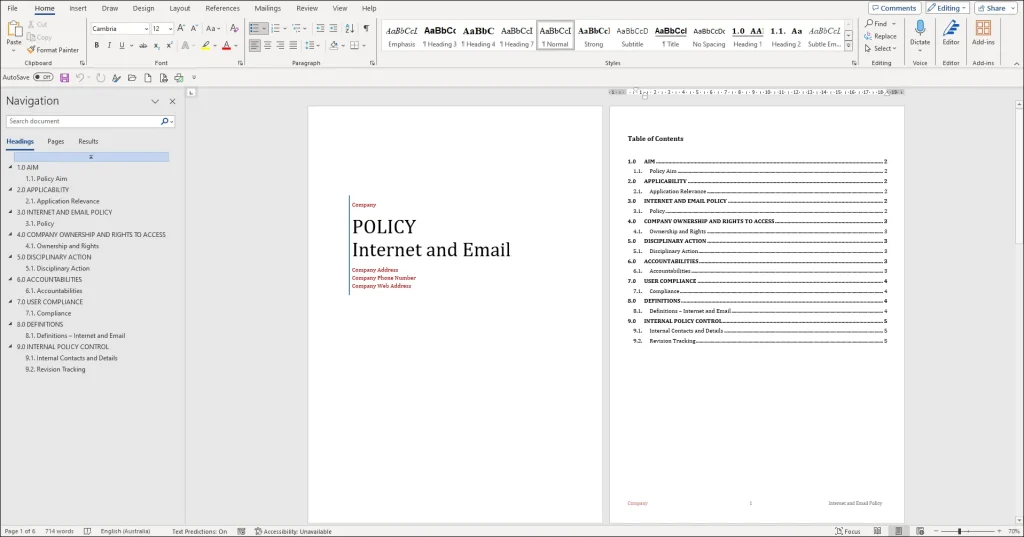This screenshot has width=1024, height=537.
Task: Select 8.1. Definitions – Internet and Email heading
Action: [75, 335]
